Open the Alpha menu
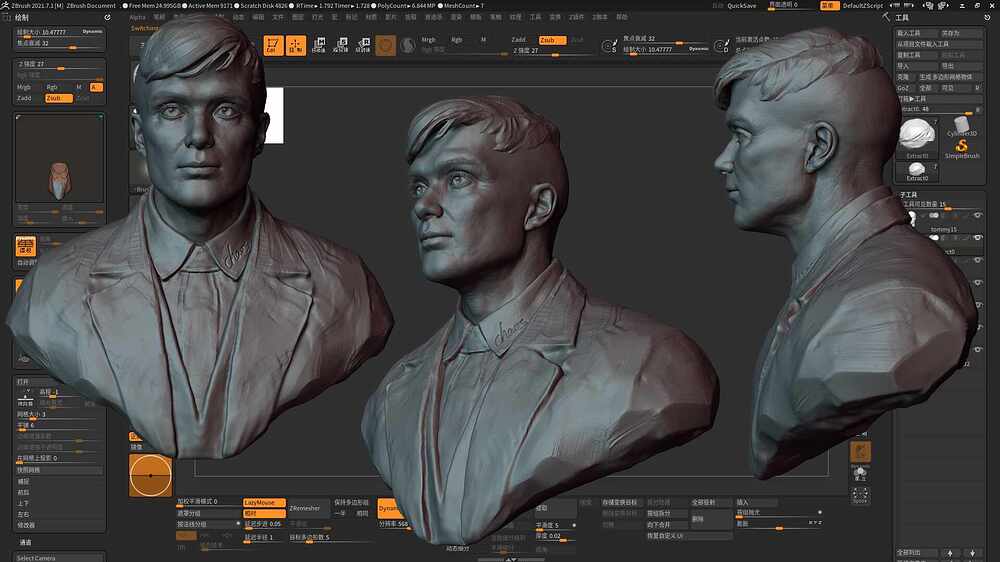The height and width of the screenshot is (562, 1000). coord(137,17)
